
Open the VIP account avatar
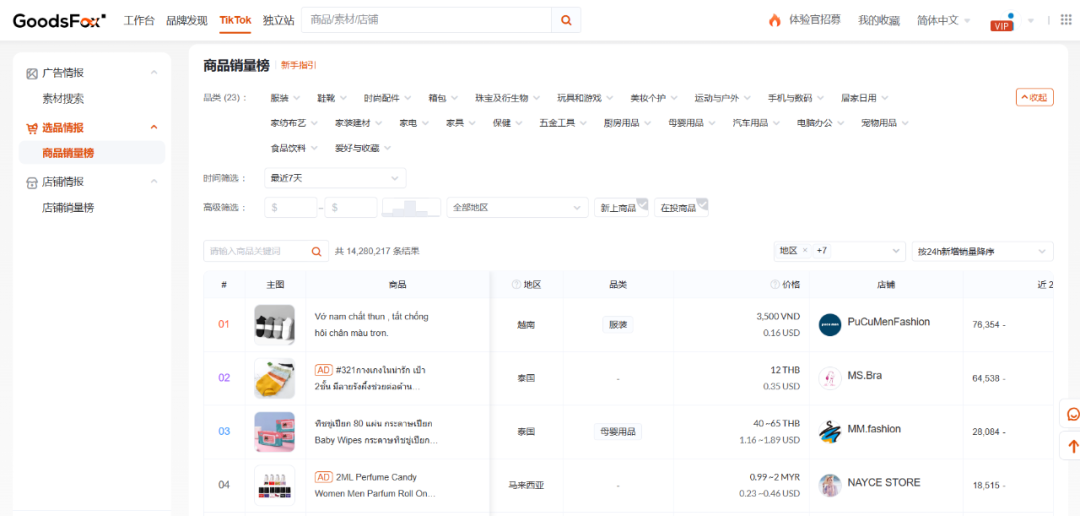click(x=1002, y=21)
